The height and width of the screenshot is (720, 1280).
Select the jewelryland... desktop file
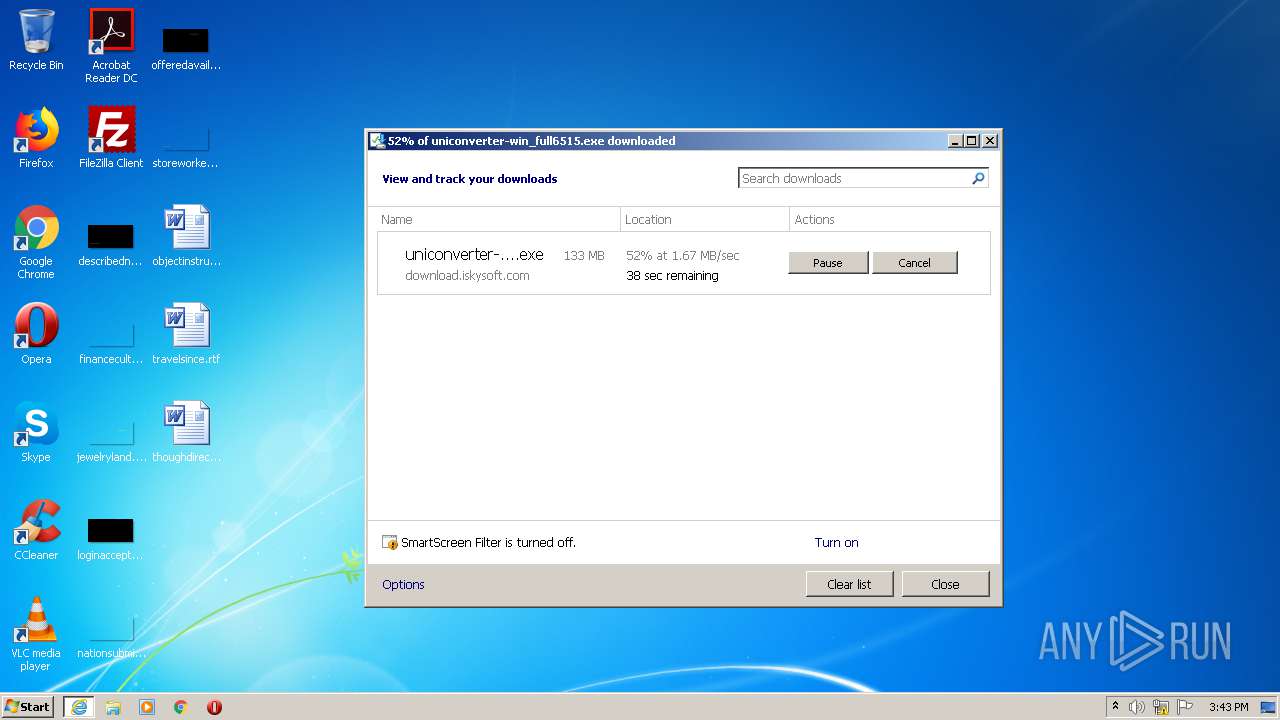[111, 440]
